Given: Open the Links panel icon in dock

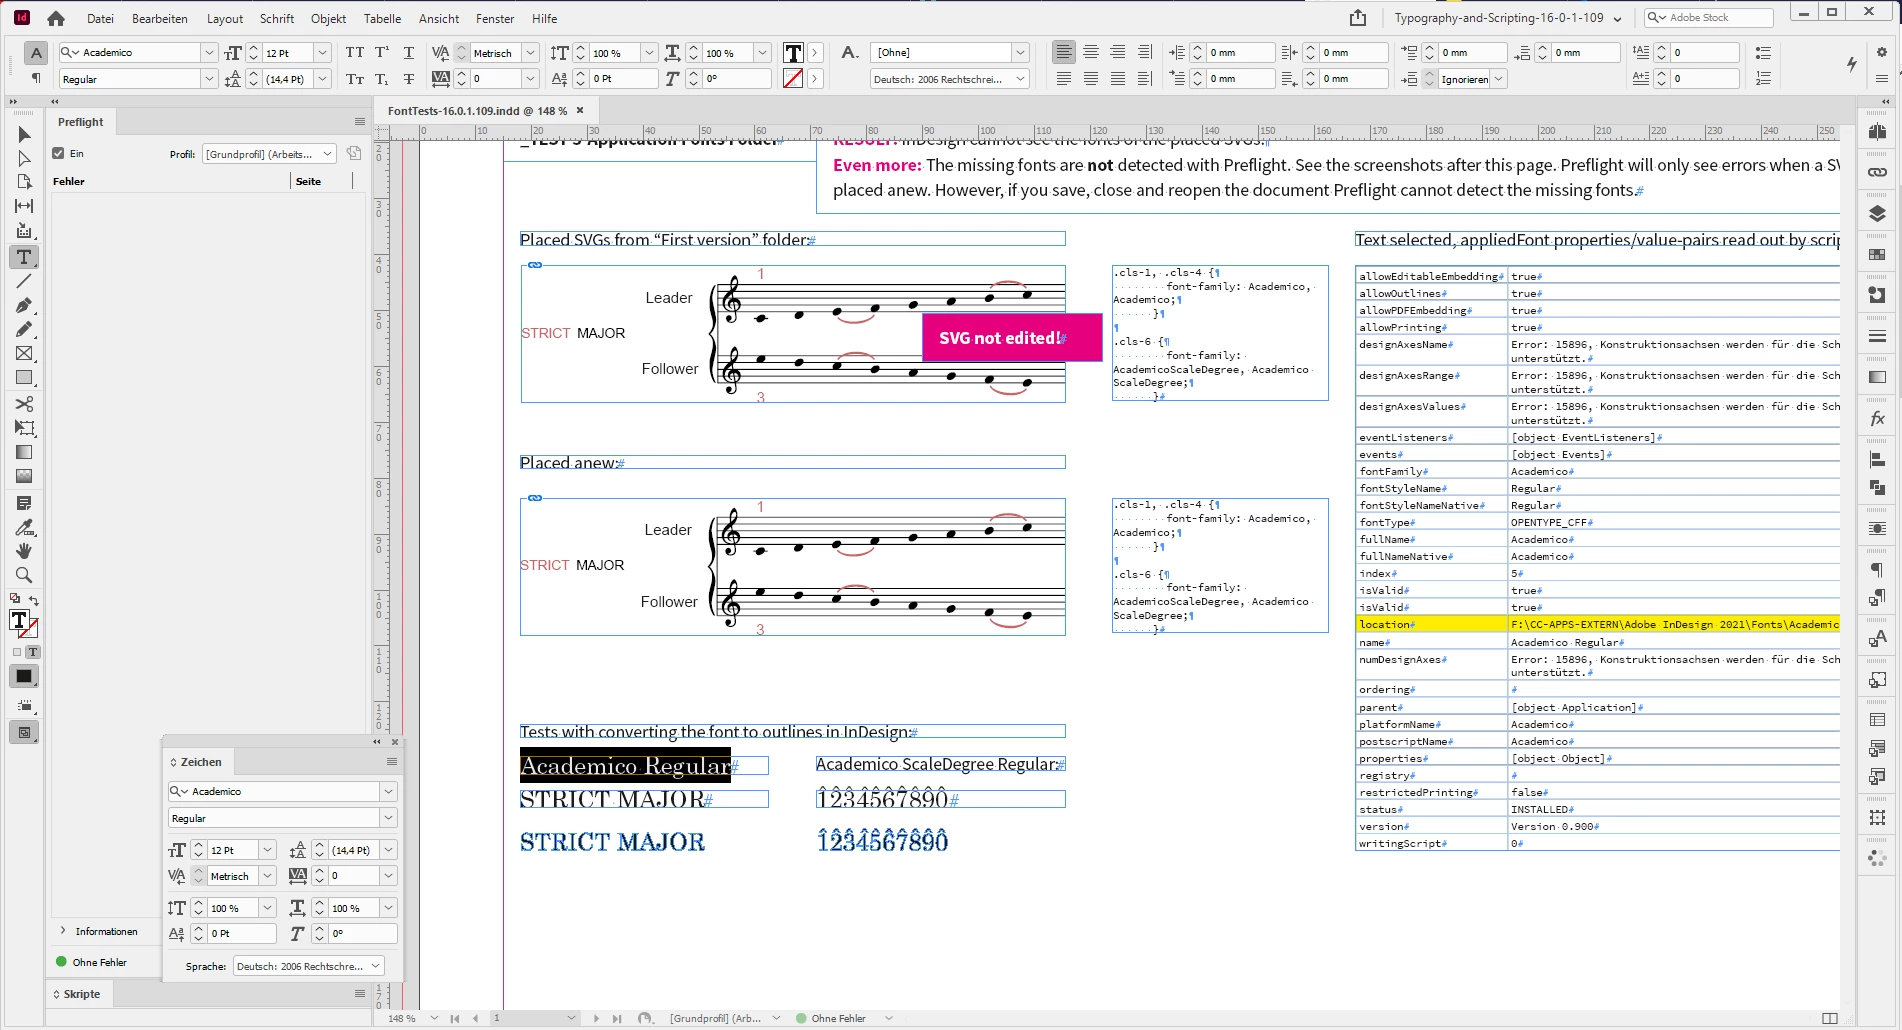Looking at the screenshot, I should click(x=1877, y=172).
